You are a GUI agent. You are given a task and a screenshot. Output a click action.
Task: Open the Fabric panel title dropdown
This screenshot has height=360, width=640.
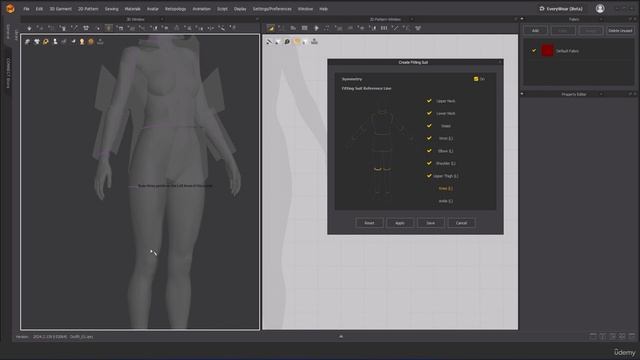click(x=601, y=19)
